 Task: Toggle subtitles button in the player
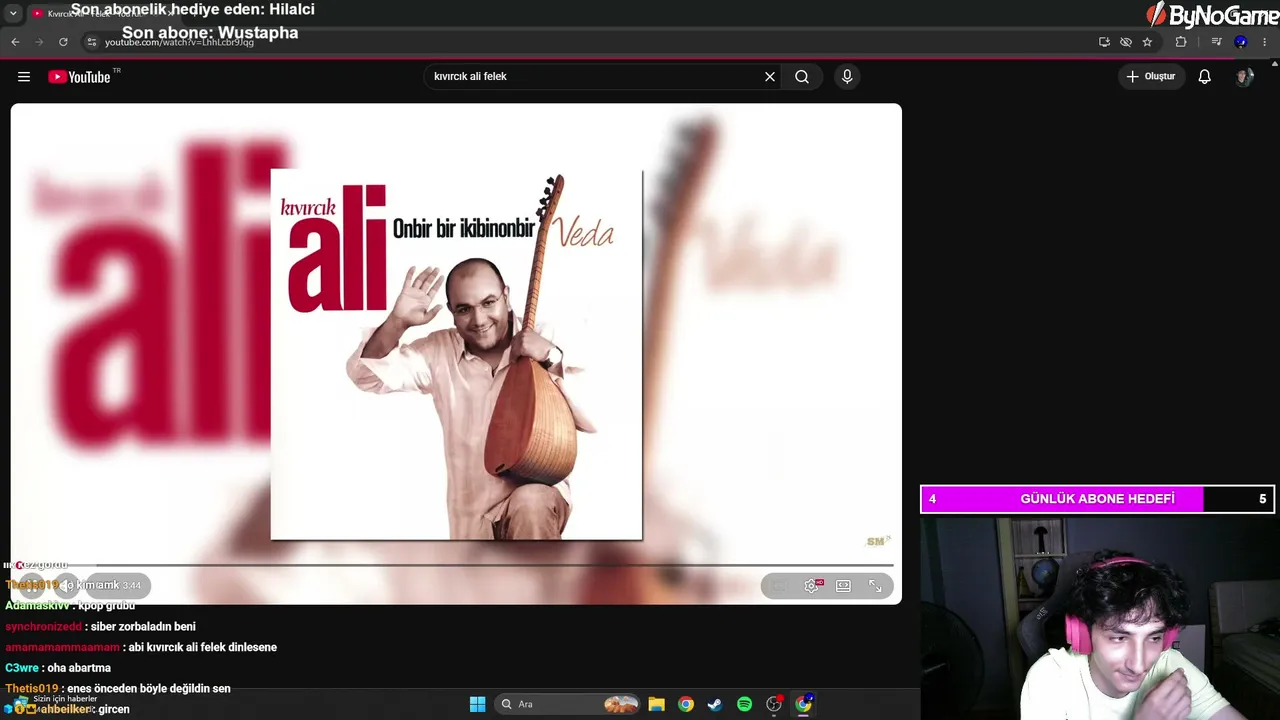click(779, 586)
